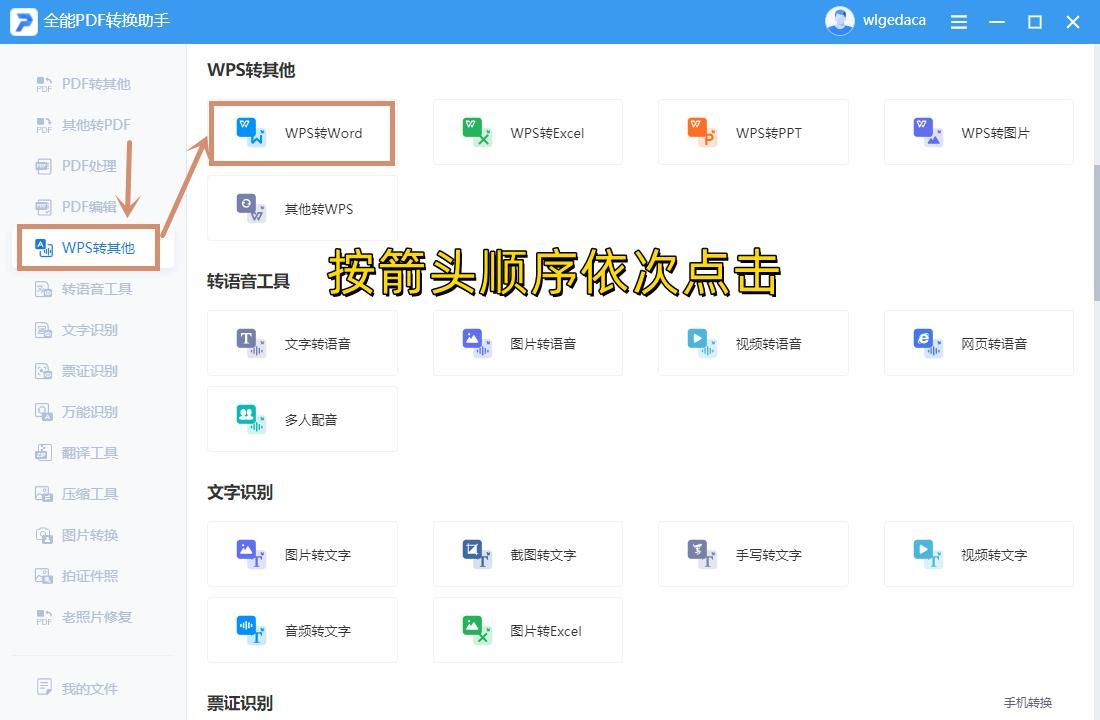This screenshot has width=1100, height=720.
Task: Click the username wlgedaca
Action: pyautogui.click(x=894, y=20)
